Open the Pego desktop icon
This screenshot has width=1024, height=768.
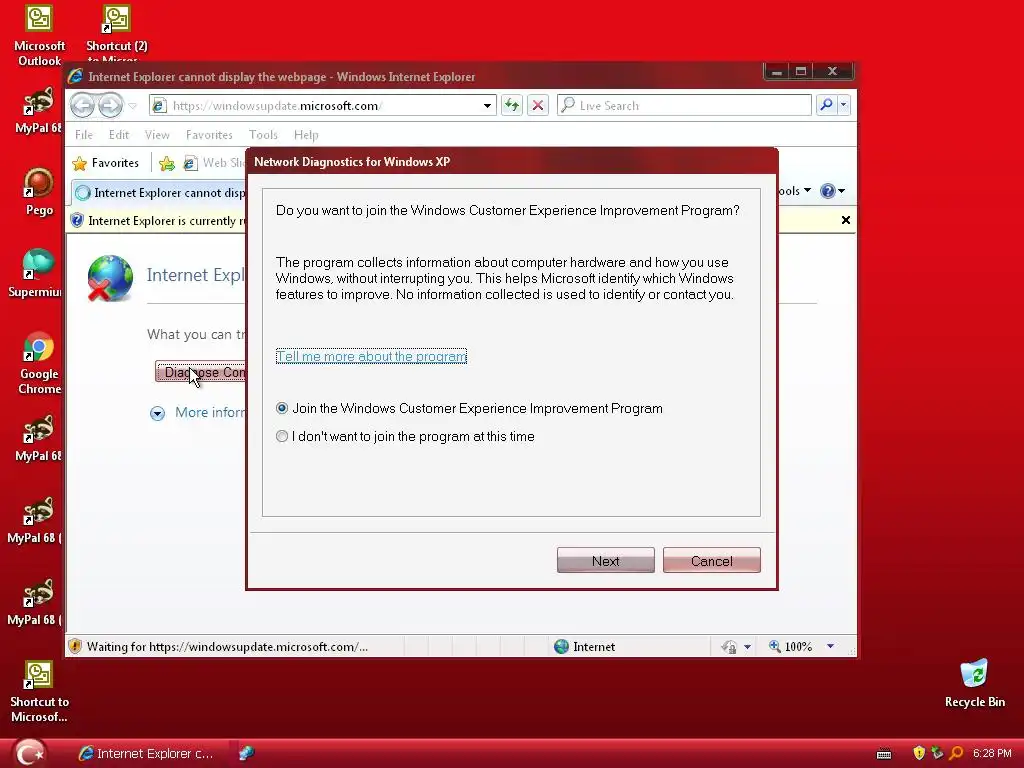[39, 192]
